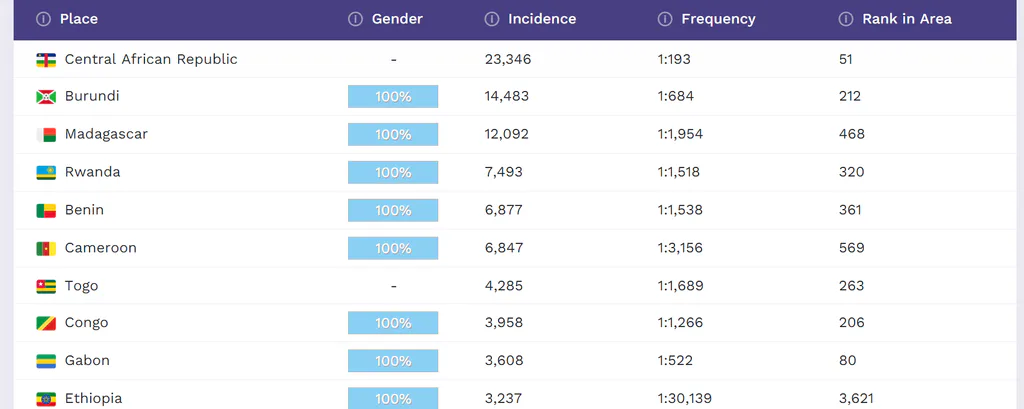Image resolution: width=1024 pixels, height=409 pixels.
Task: Click Gabon's 100% gender bar
Action: 393,361
